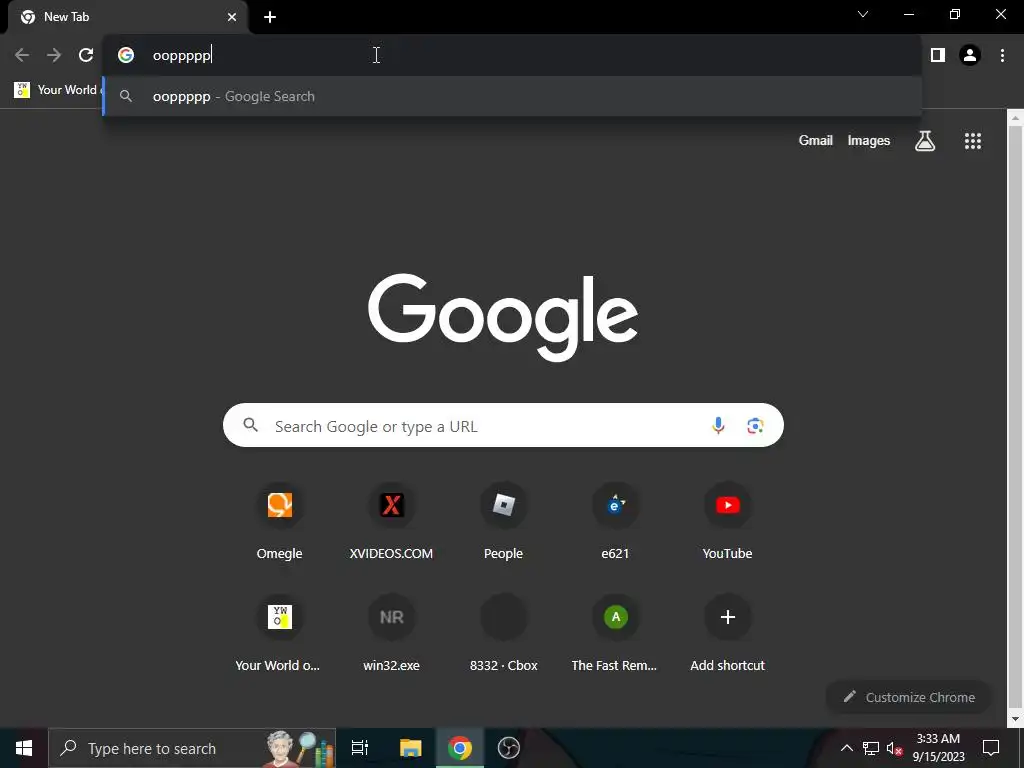Open the Windows Start menu
This screenshot has height=768, width=1024.
click(24, 748)
